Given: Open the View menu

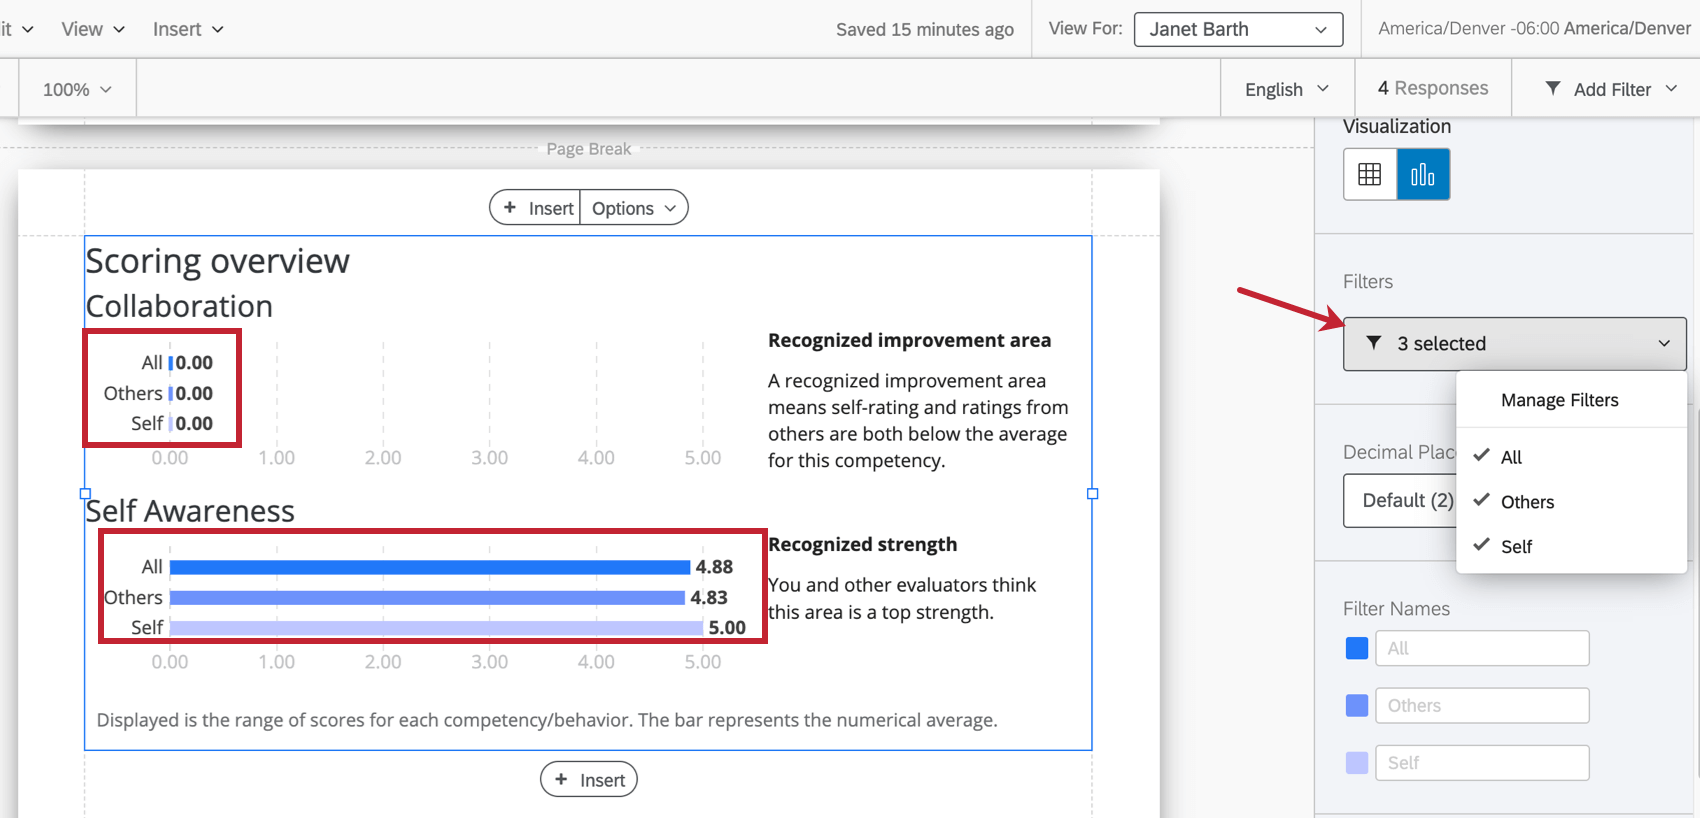Looking at the screenshot, I should [x=93, y=29].
